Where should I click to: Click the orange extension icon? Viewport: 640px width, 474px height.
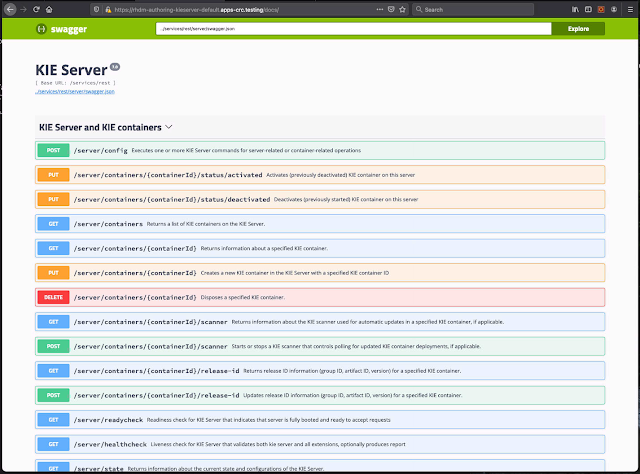click(x=601, y=9)
